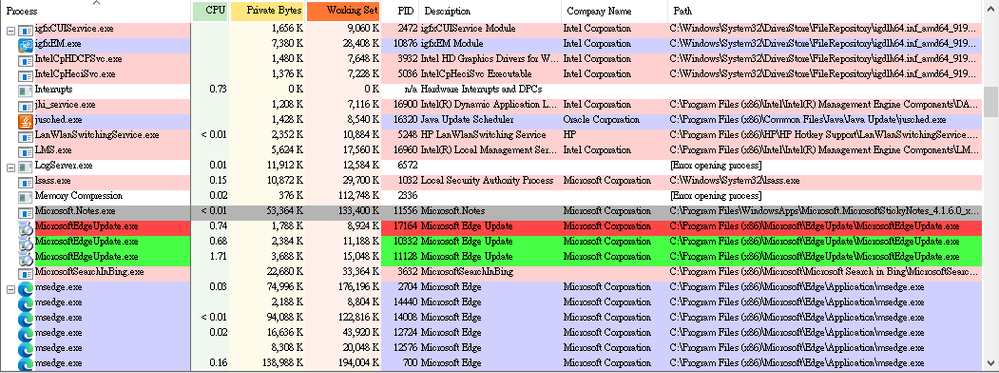Click the CPU value 0.73 for Interrupts
The width and height of the screenshot is (999, 373).
(x=218, y=89)
